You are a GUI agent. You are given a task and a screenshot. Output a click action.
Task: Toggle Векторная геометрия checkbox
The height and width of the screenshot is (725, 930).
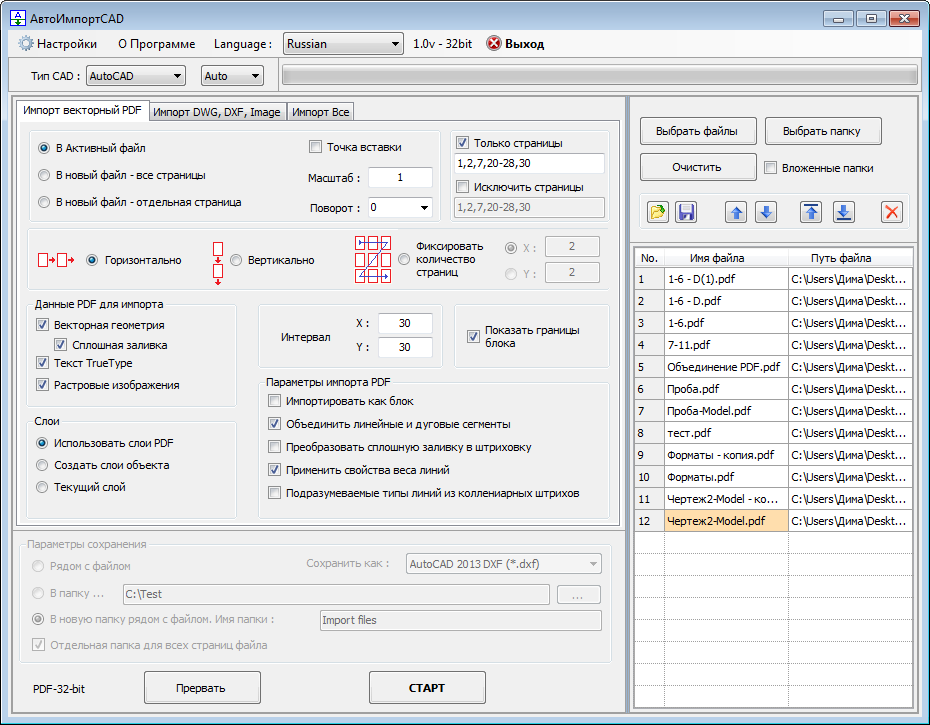click(42, 325)
